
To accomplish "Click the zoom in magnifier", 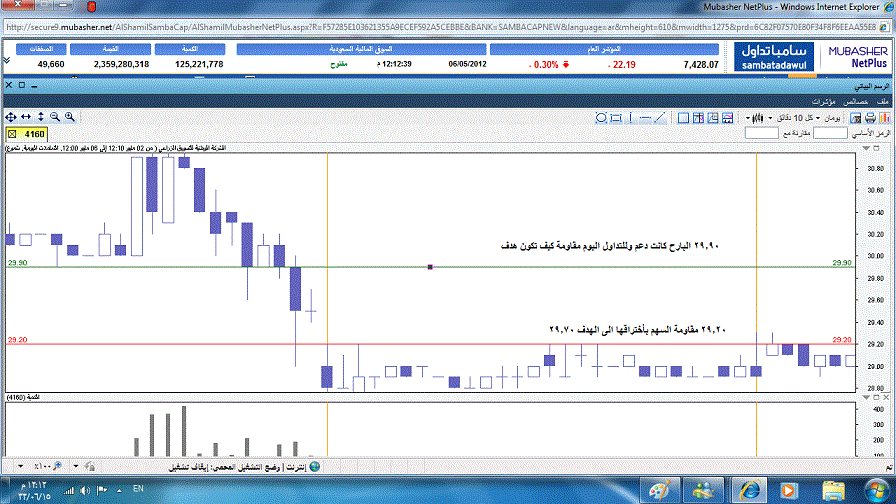I will [70, 117].
